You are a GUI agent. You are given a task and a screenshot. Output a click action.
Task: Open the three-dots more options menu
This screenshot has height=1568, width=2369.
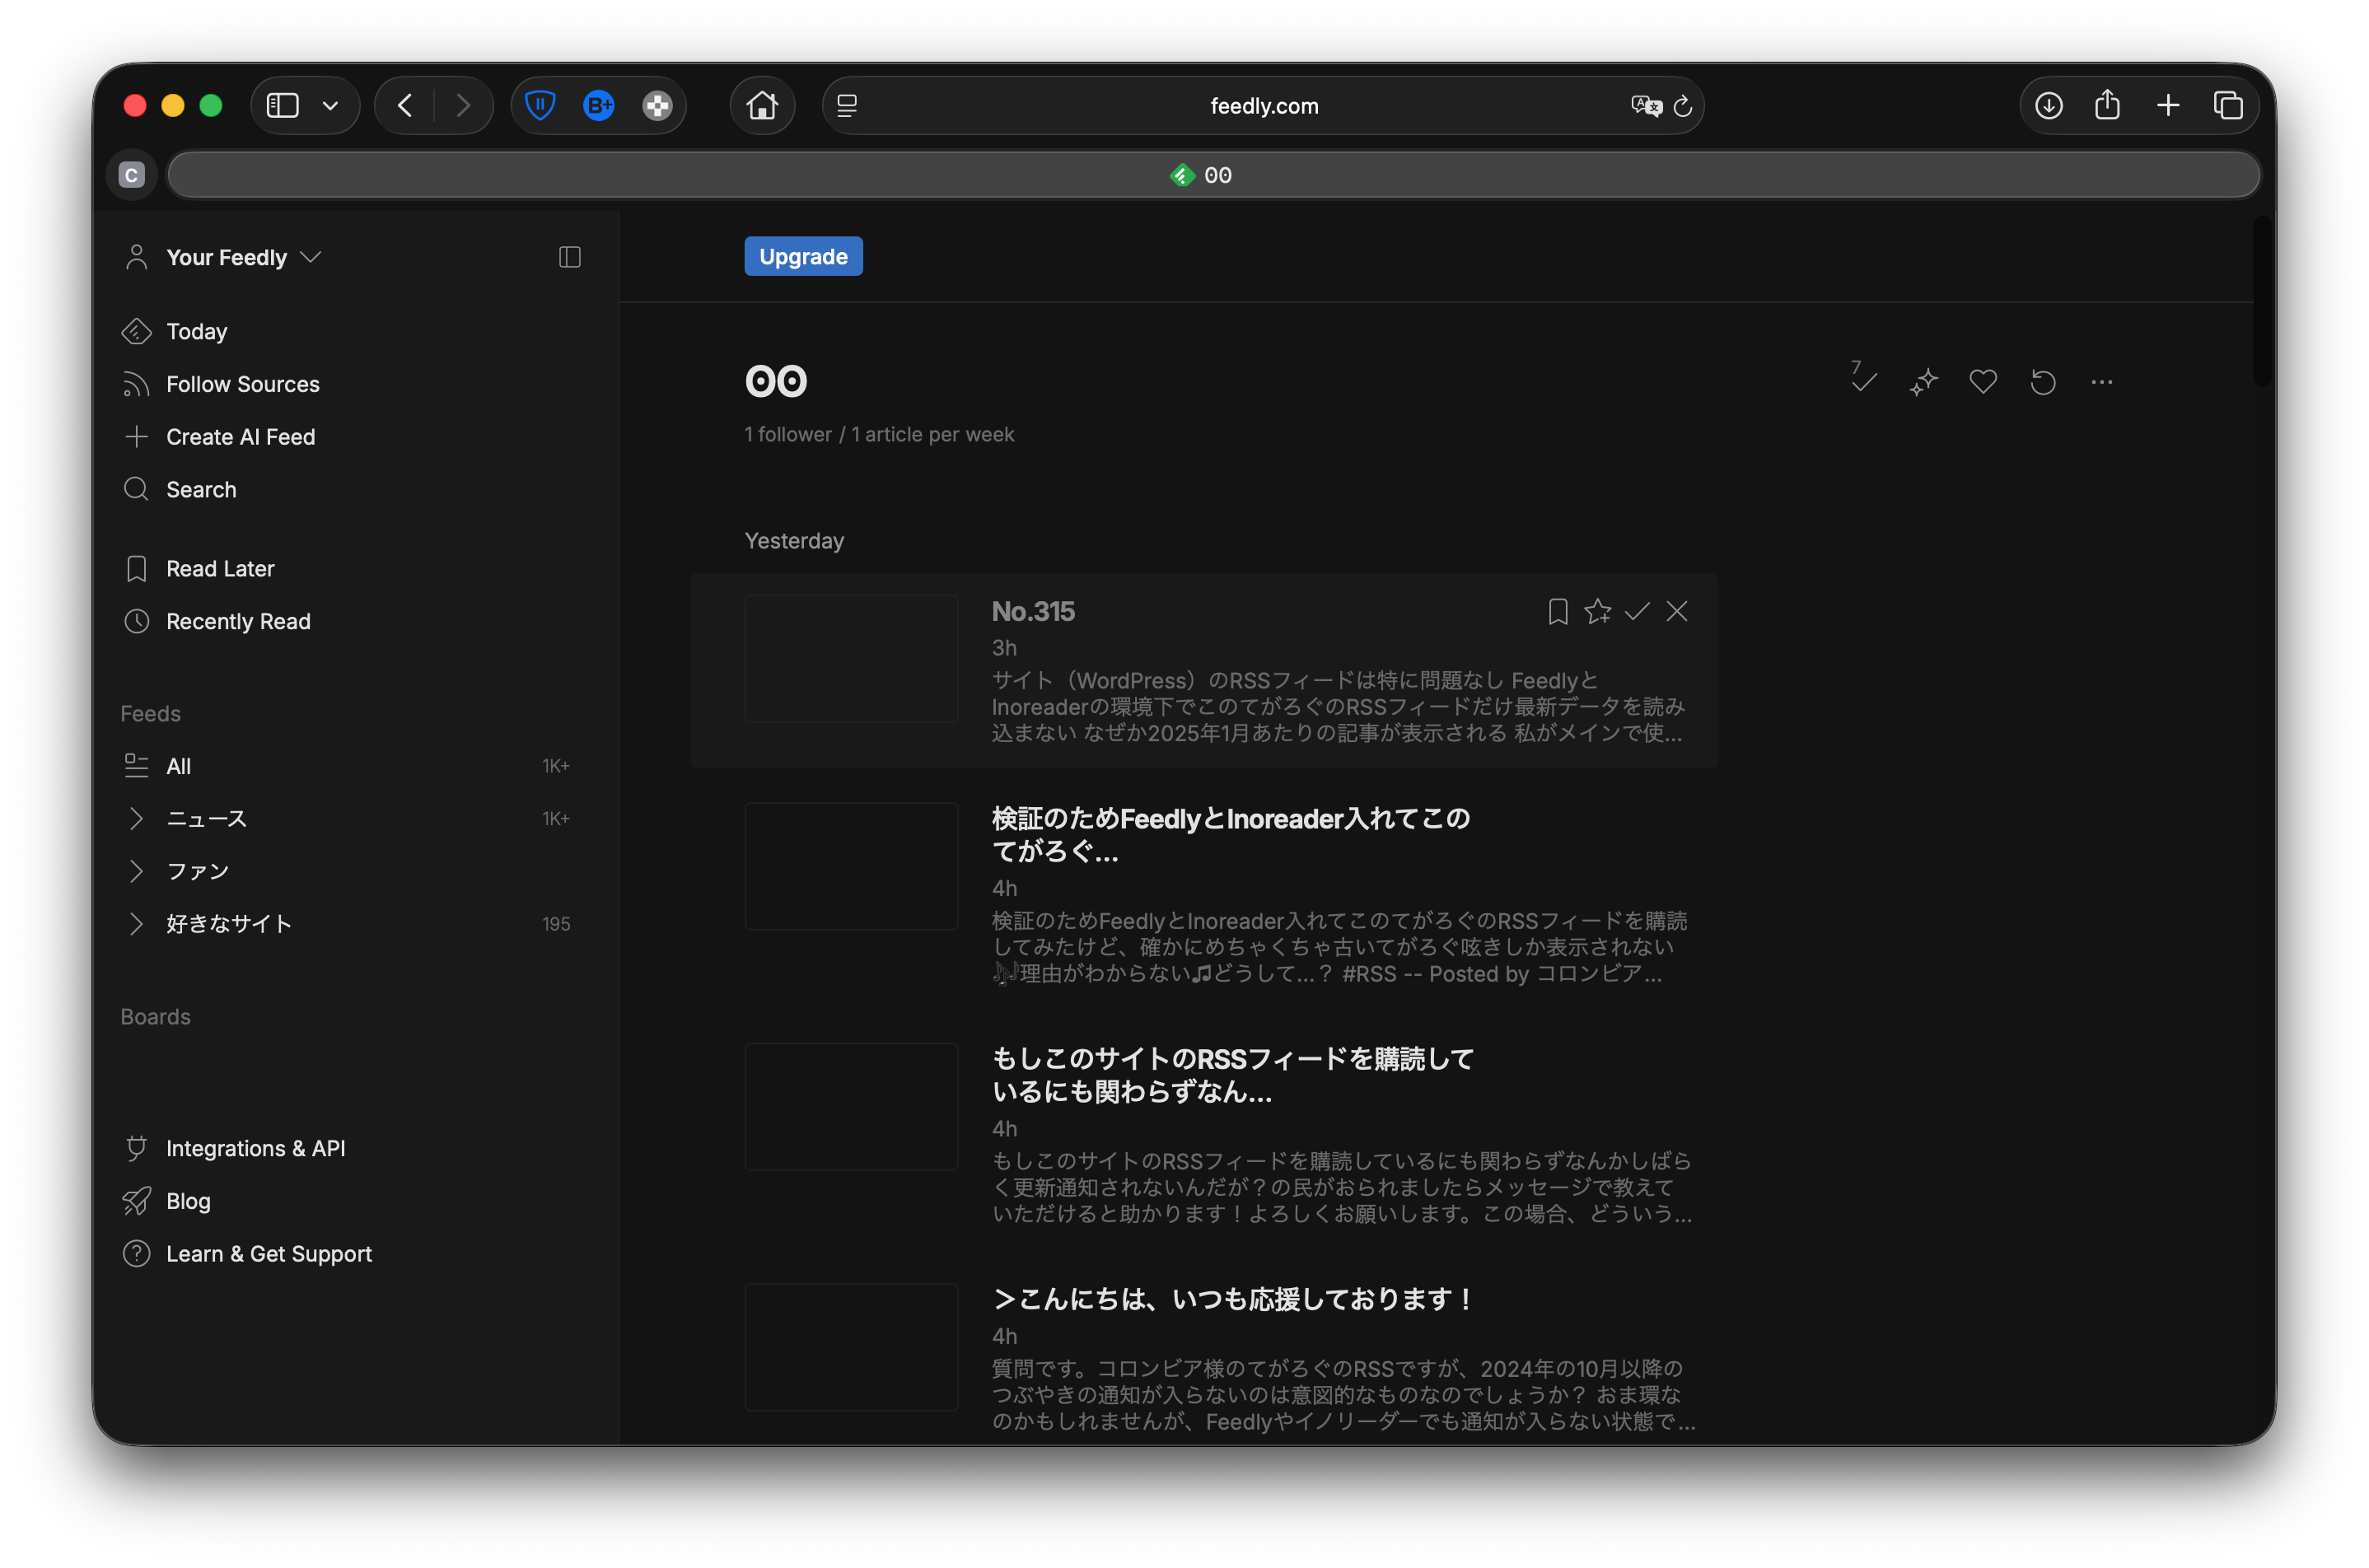[x=2101, y=382]
